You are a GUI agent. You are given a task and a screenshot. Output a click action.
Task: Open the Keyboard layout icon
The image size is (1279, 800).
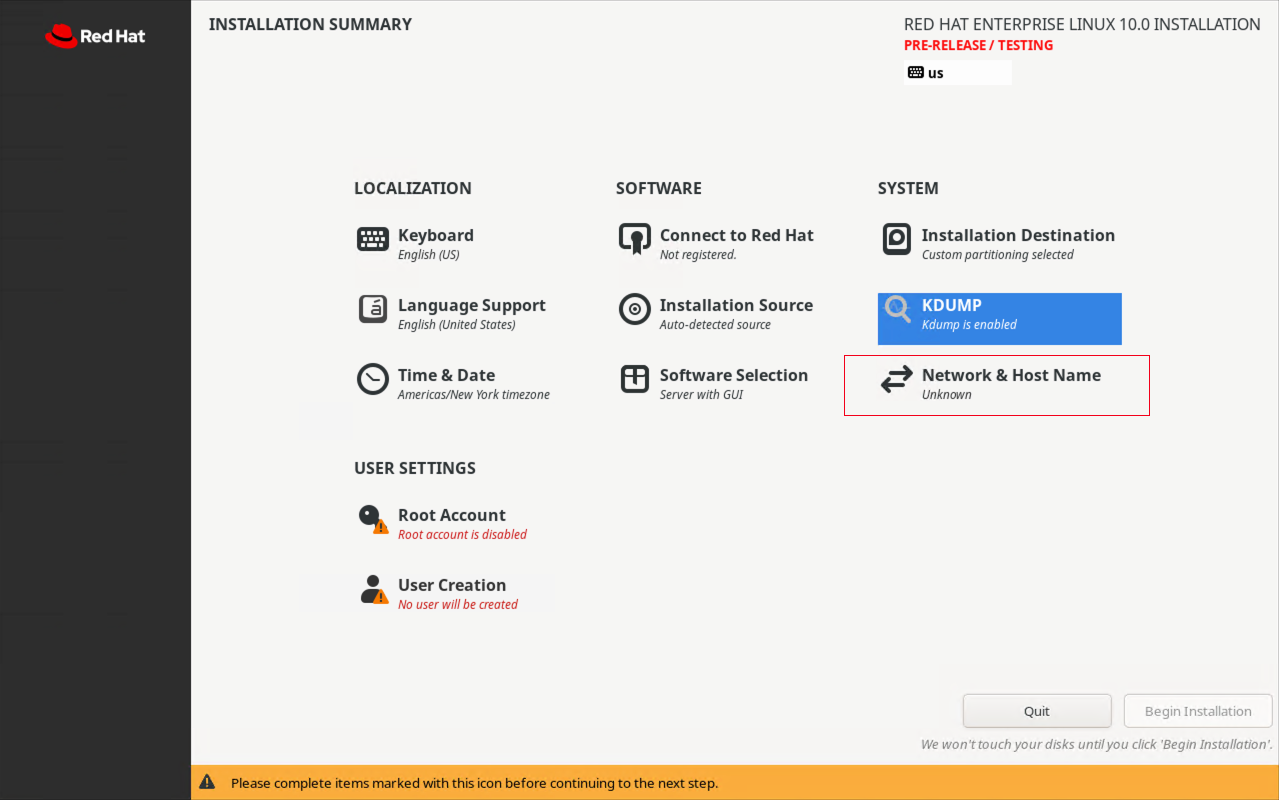coord(373,239)
